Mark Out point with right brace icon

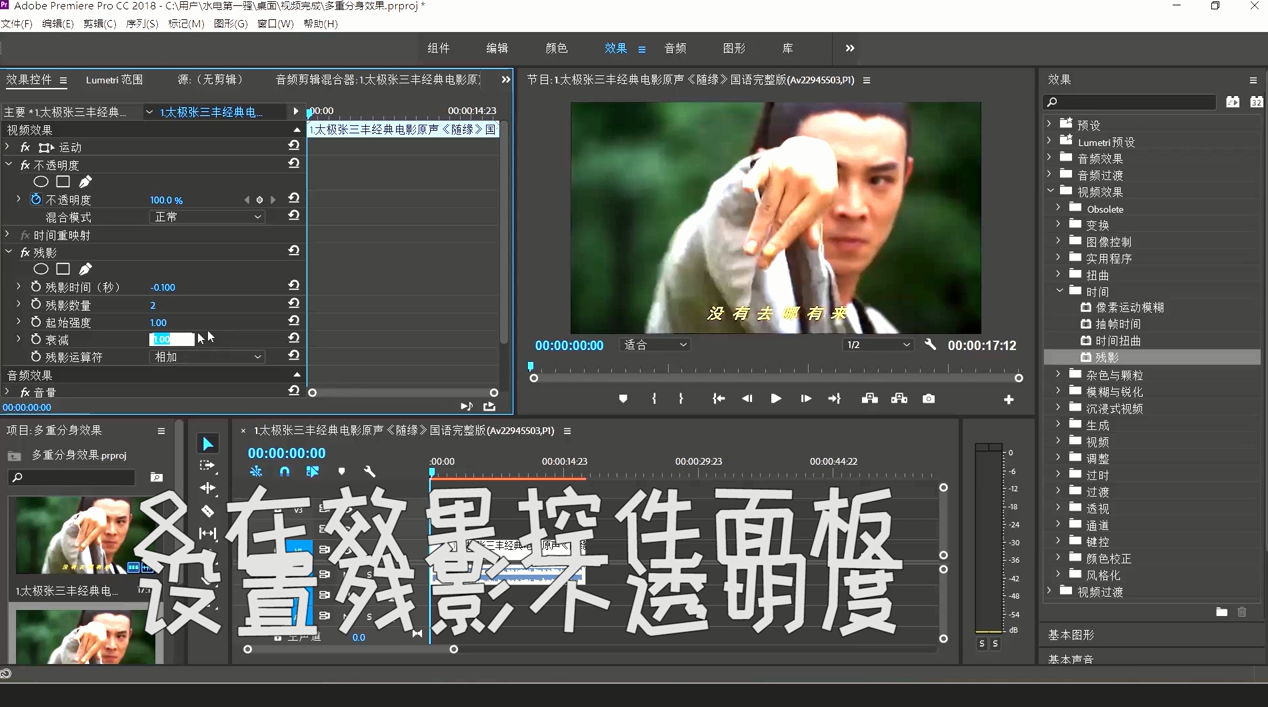pyautogui.click(x=681, y=398)
